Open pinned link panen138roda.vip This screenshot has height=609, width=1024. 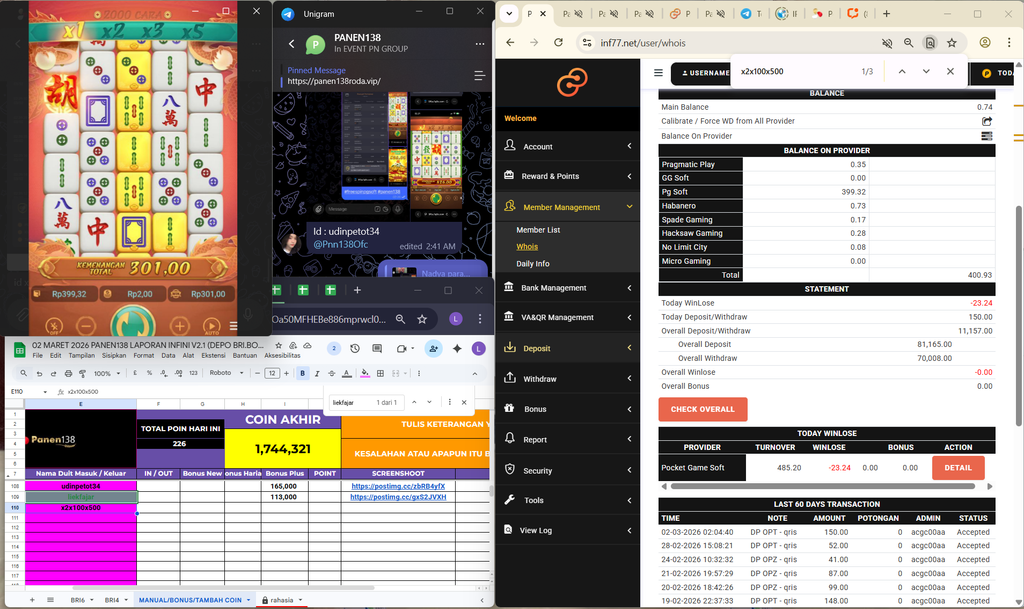(x=334, y=81)
